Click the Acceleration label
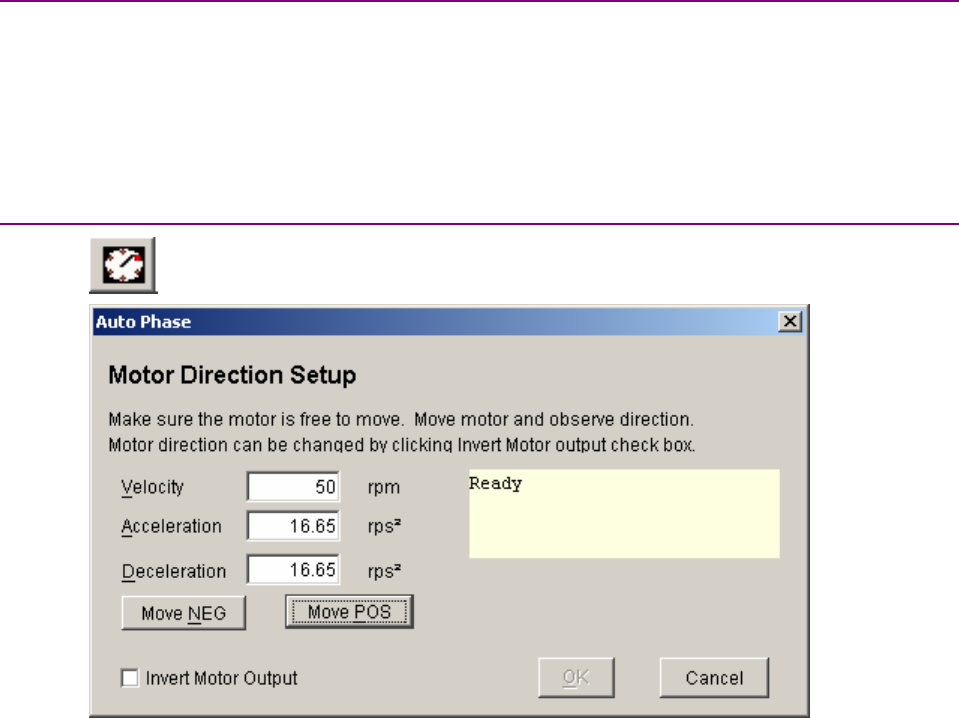Image resolution: width=959 pixels, height=718 pixels. coord(171,527)
